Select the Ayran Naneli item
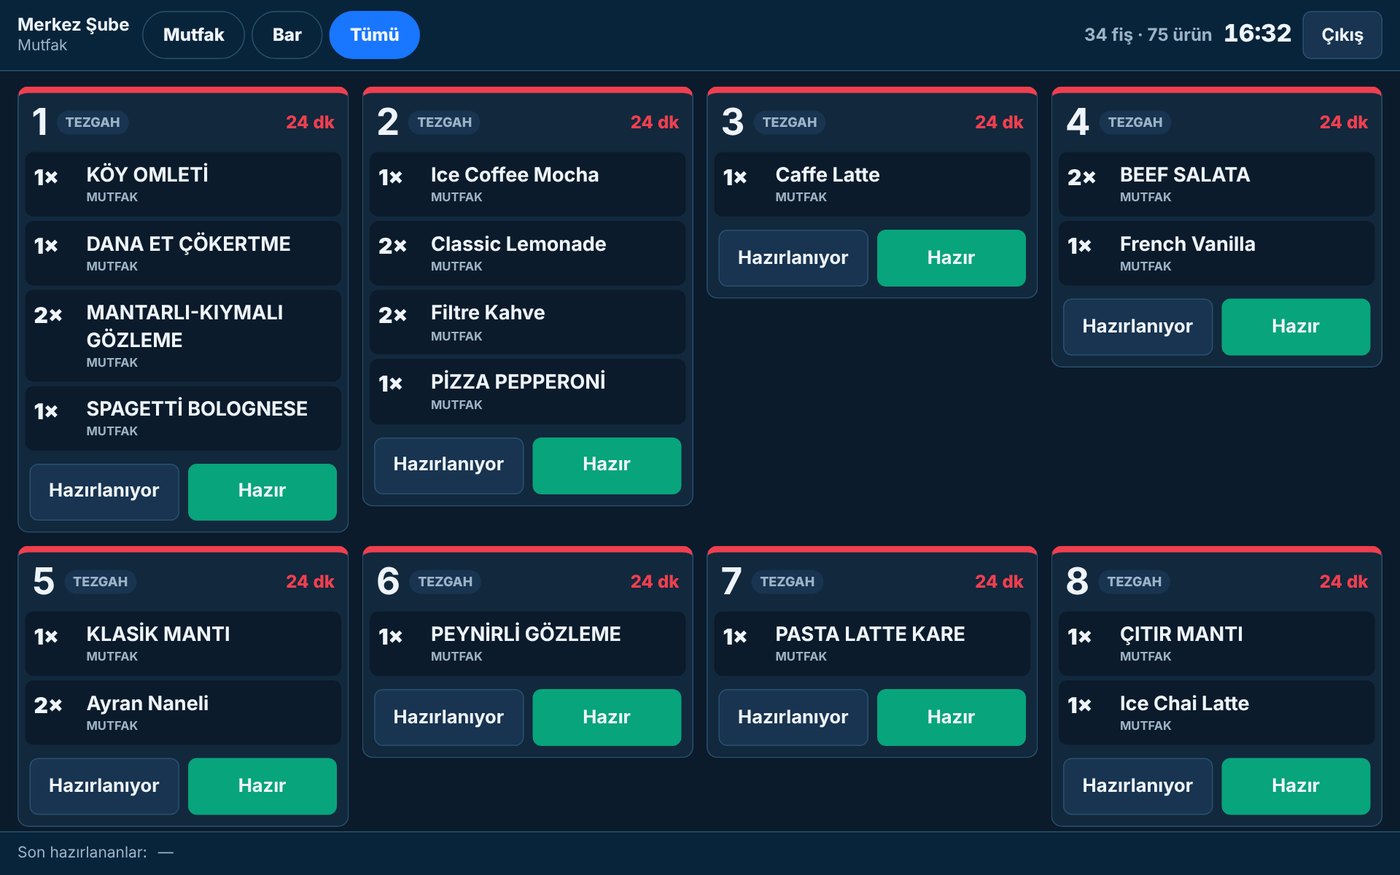Image resolution: width=1400 pixels, height=875 pixels. coord(183,713)
